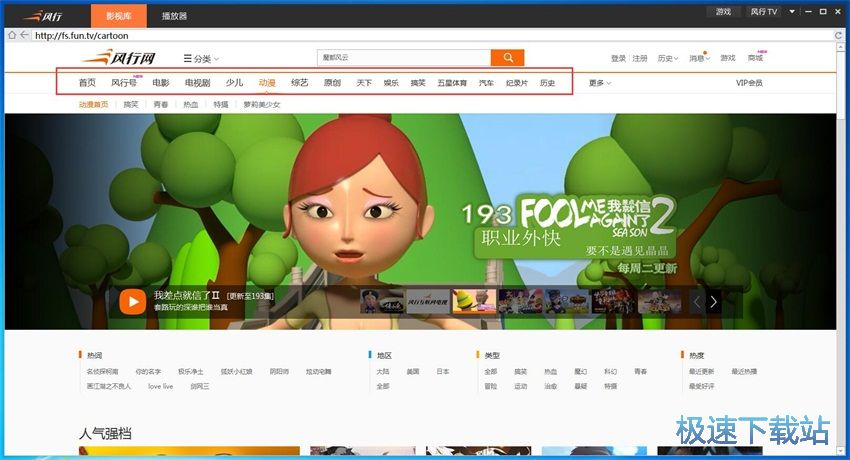The height and width of the screenshot is (460, 850).
Task: Filter region by 日本
Action: pyautogui.click(x=443, y=372)
